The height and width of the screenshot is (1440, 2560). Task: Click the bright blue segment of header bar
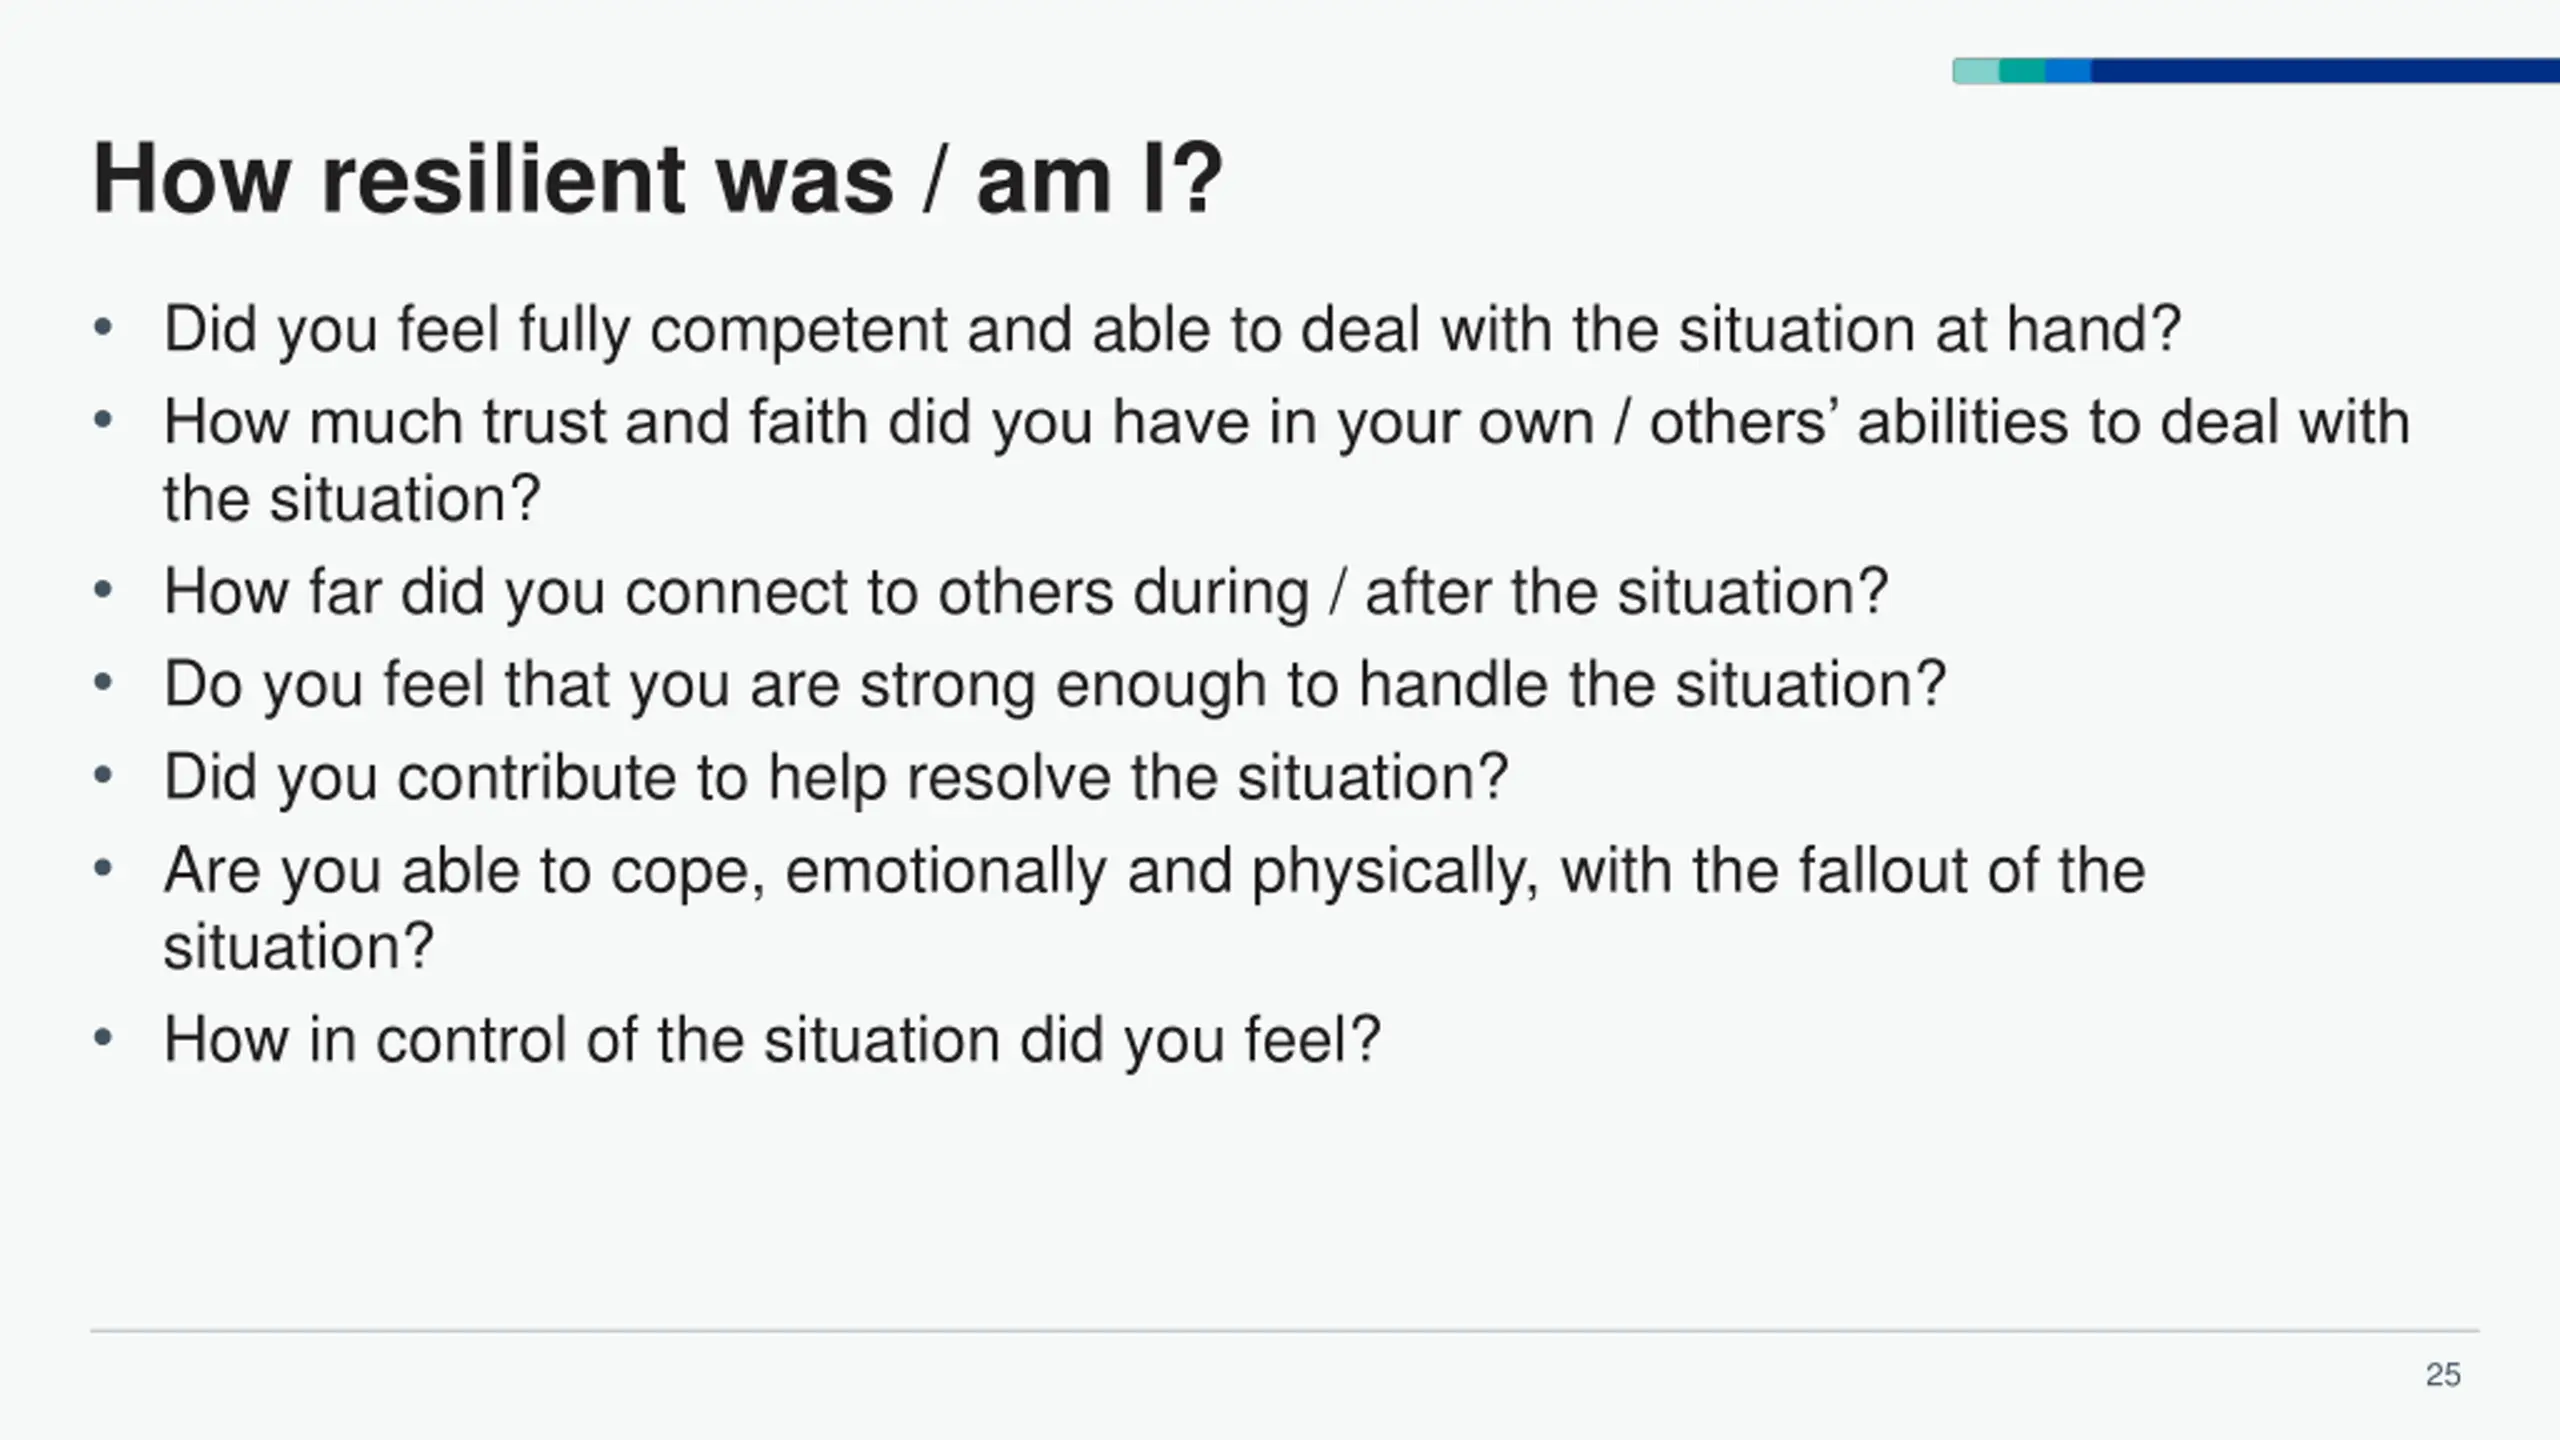click(x=2068, y=71)
